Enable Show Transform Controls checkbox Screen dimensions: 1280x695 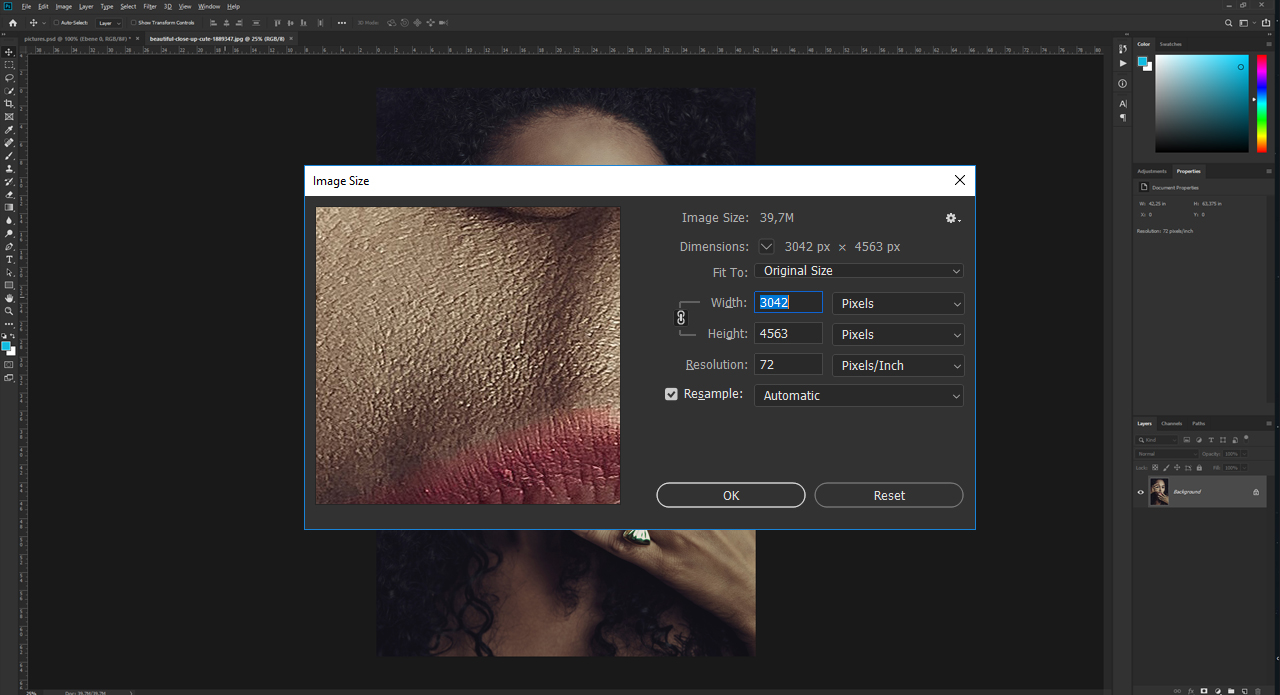133,22
